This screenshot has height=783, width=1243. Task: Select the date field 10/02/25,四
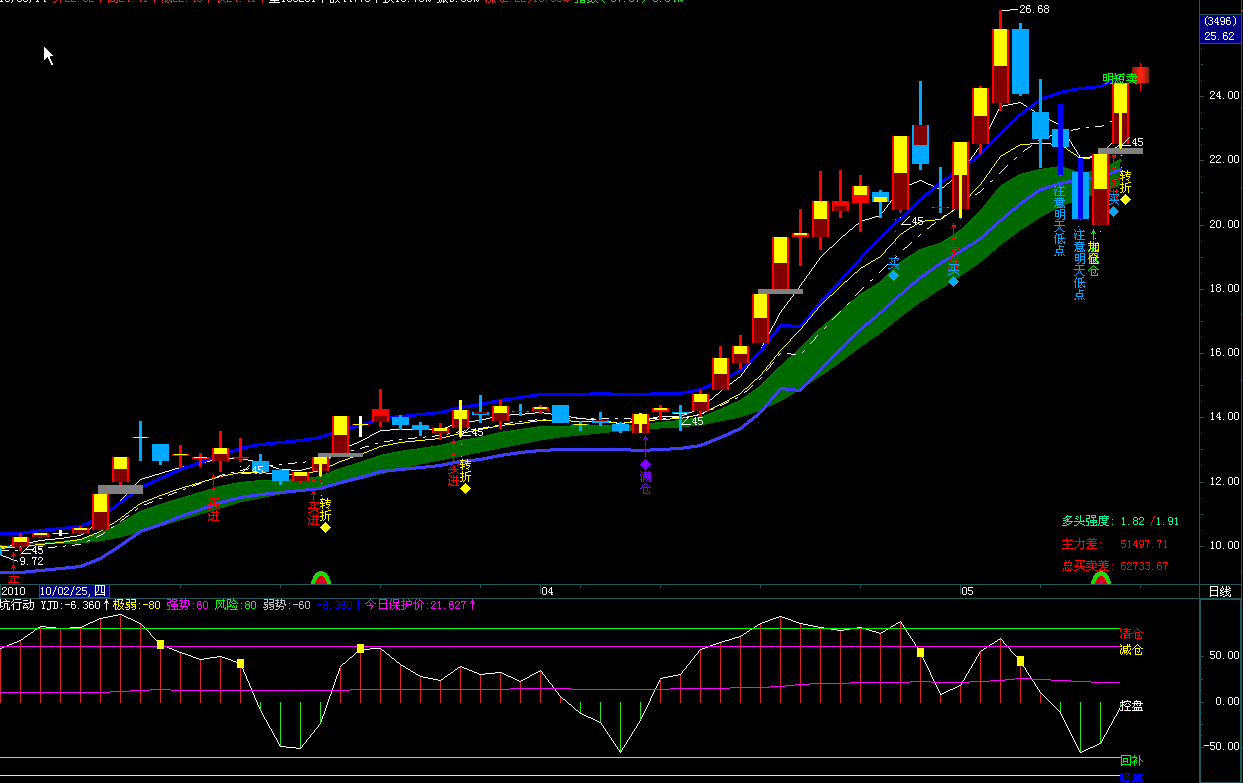(72, 591)
